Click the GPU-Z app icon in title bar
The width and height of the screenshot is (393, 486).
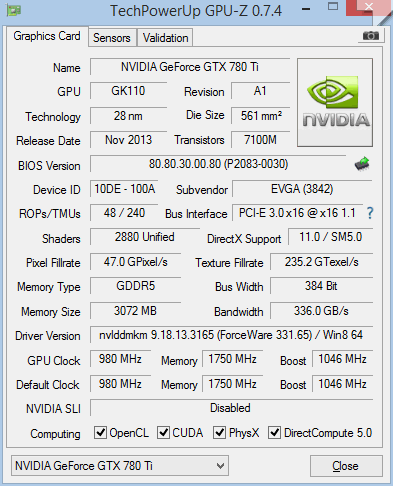(x=14, y=10)
